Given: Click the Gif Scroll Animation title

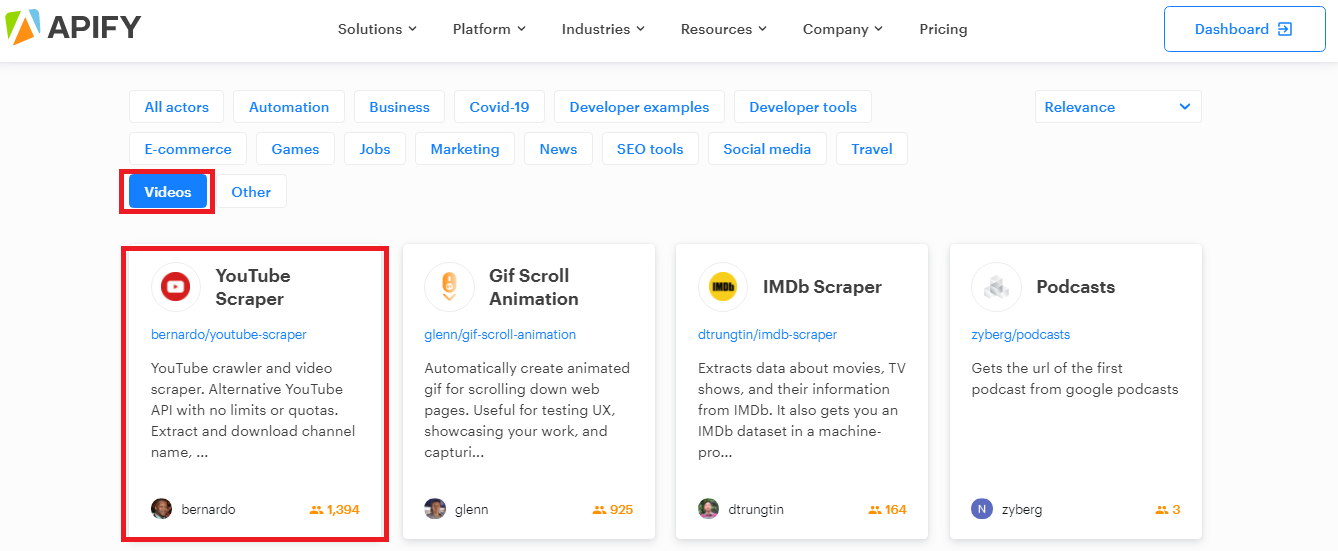Looking at the screenshot, I should (x=534, y=287).
